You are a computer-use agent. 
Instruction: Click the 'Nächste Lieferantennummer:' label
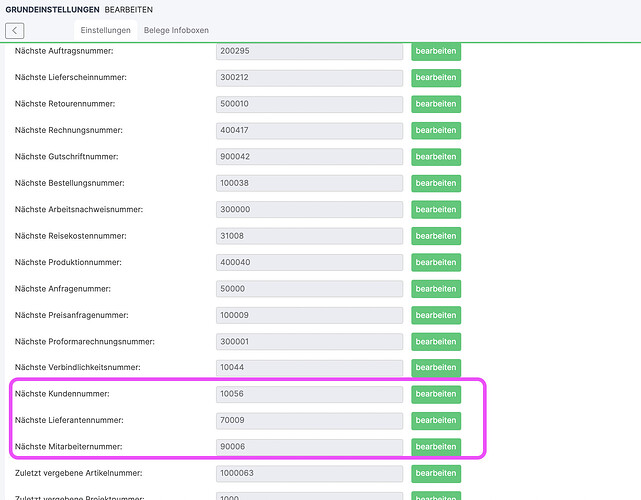(69, 420)
